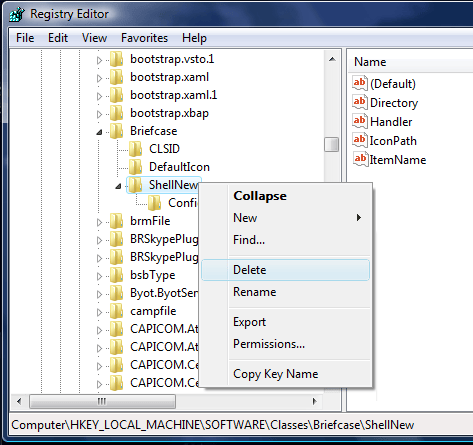
Task: Select the bootstrap.xaml.1 key label
Action: tap(174, 95)
